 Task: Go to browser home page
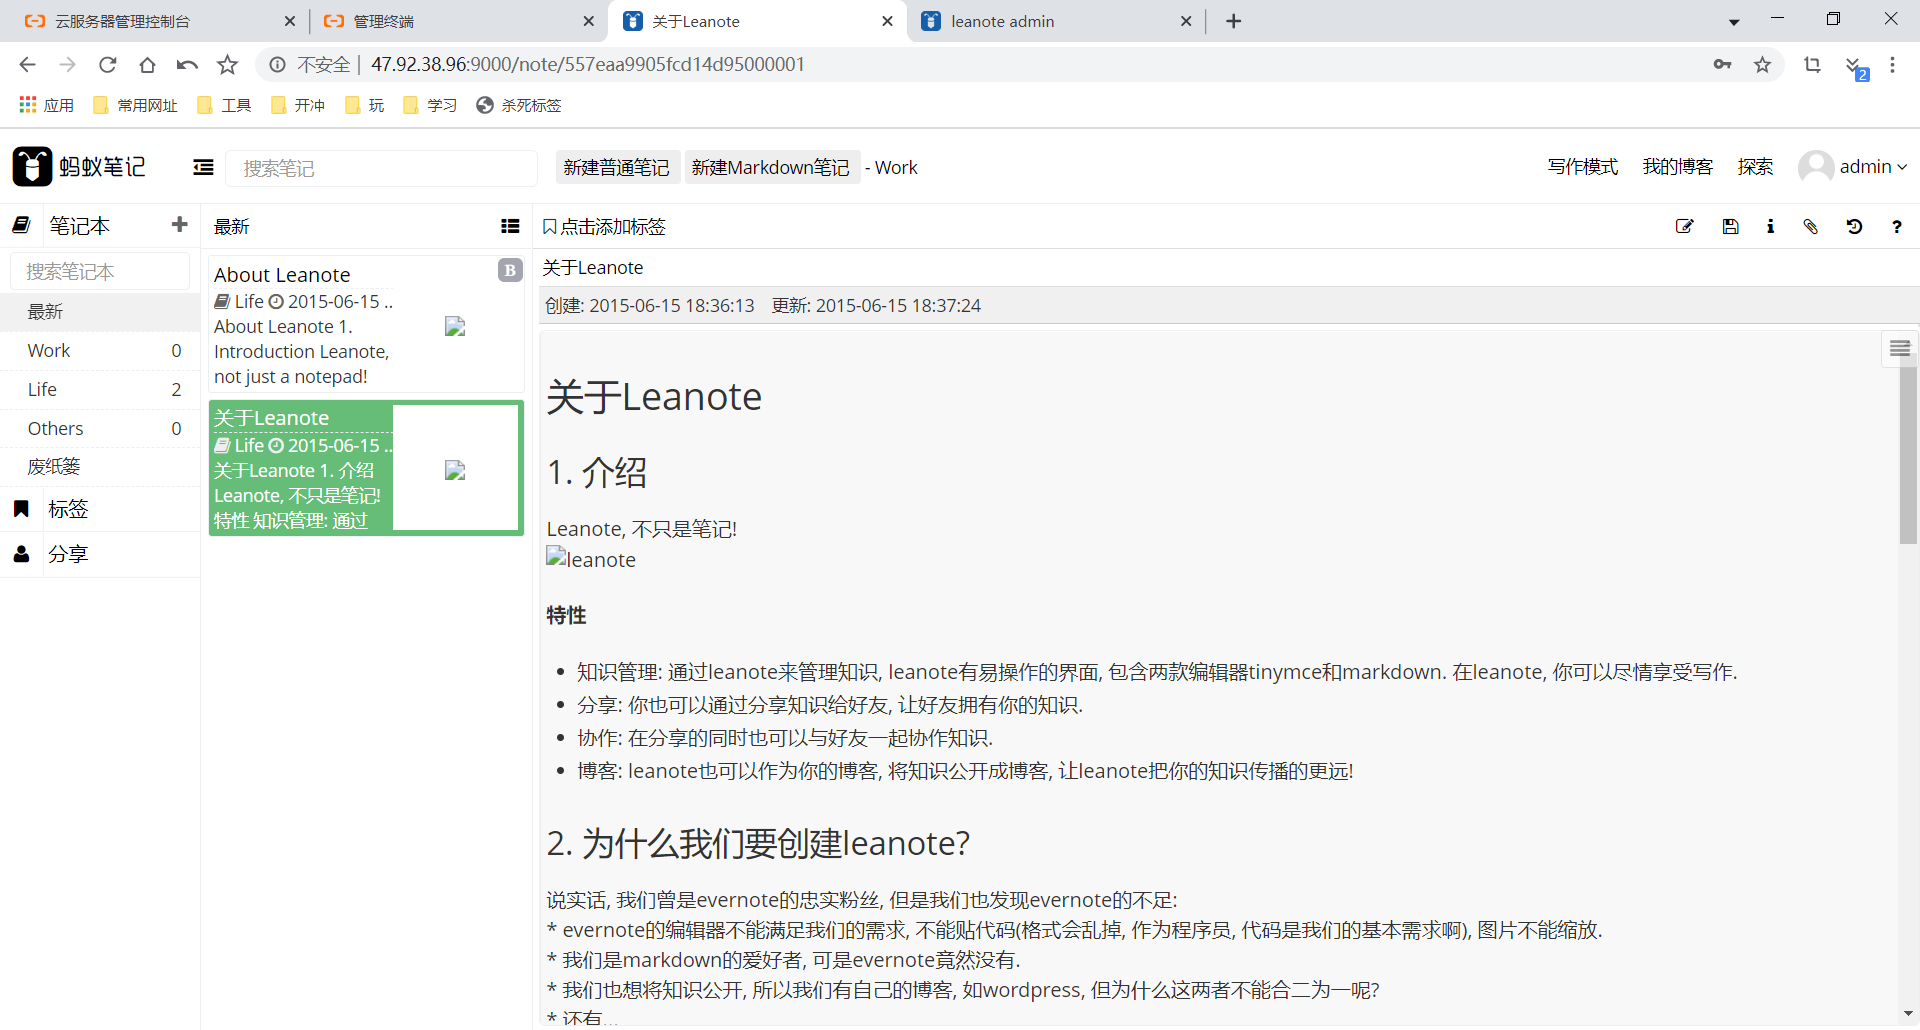coord(148,65)
